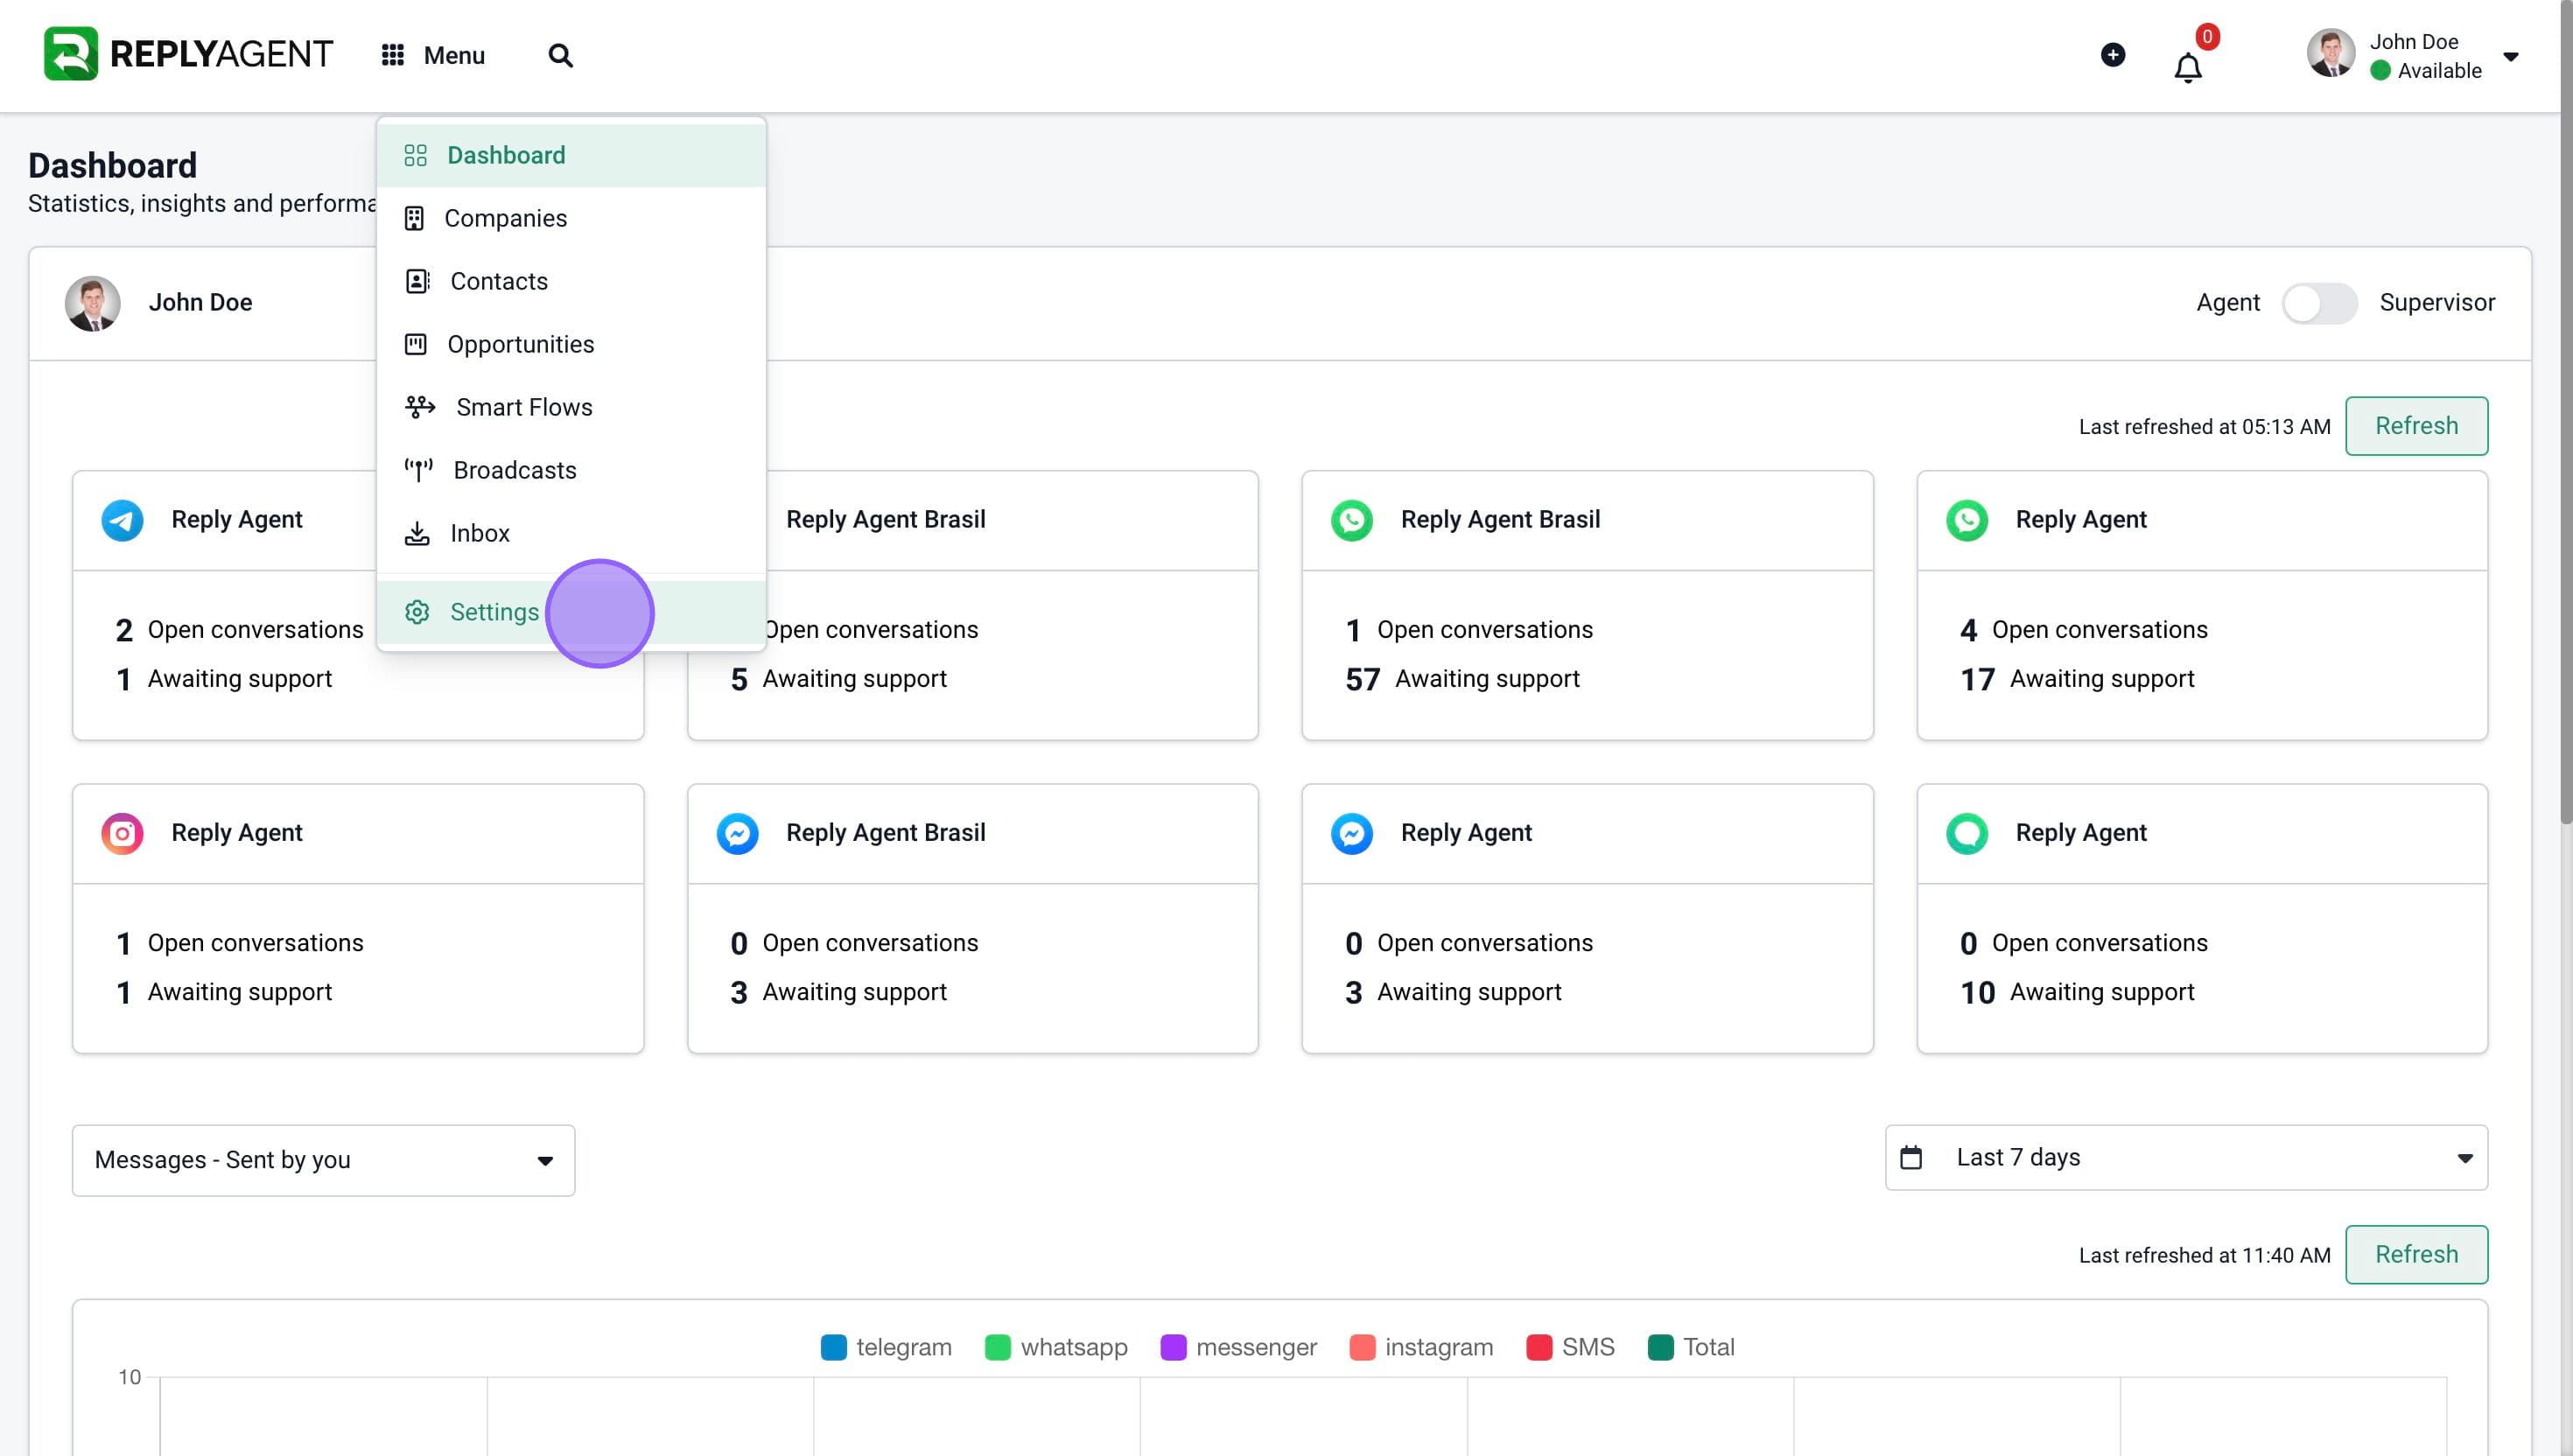Open the notifications bell

click(2188, 68)
